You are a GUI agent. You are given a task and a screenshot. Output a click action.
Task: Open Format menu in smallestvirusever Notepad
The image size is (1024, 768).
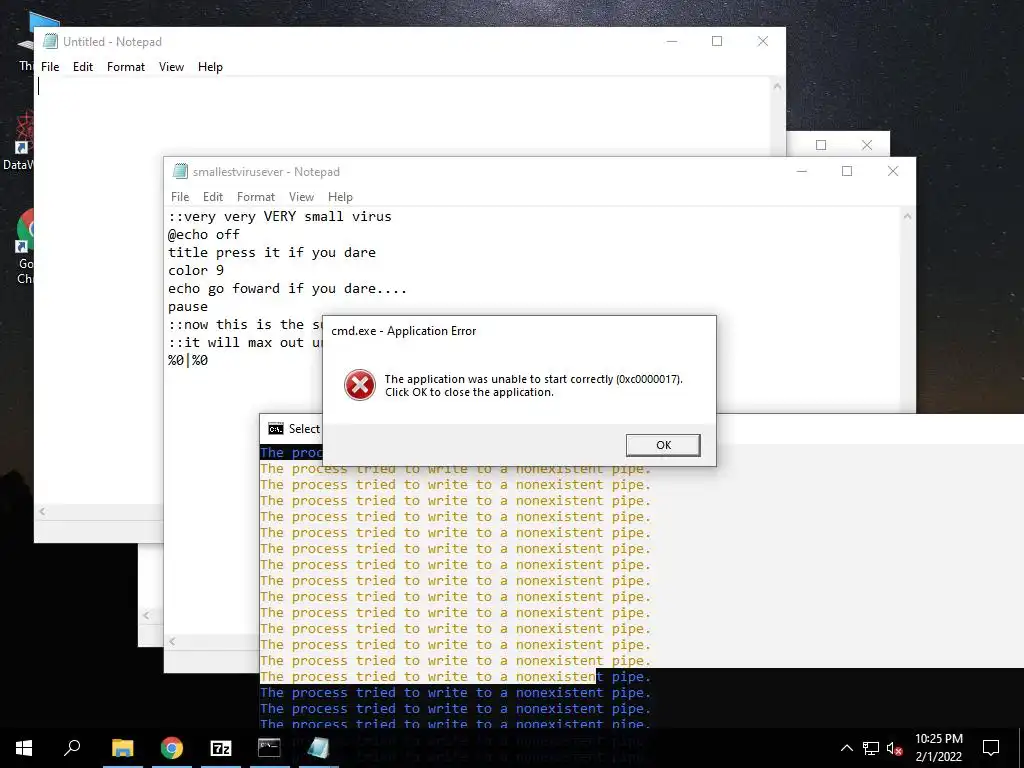point(256,197)
